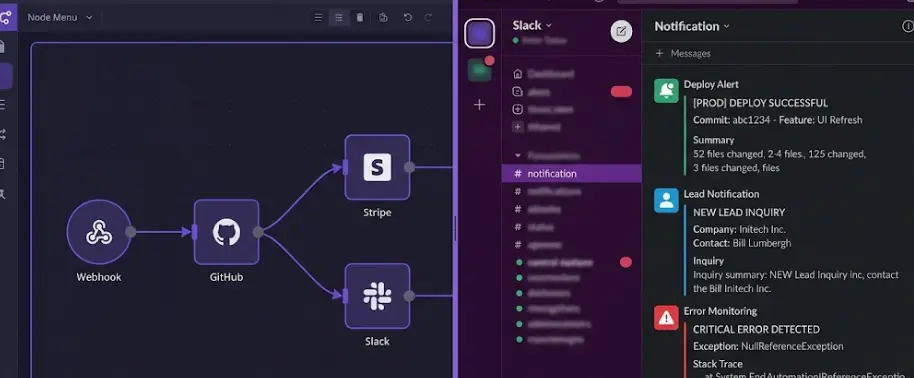Select the Slack node on canvas

point(377,296)
